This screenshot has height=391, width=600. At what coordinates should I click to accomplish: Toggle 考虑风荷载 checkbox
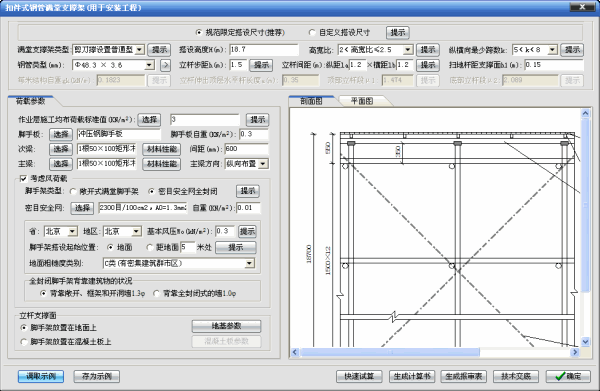click(23, 178)
